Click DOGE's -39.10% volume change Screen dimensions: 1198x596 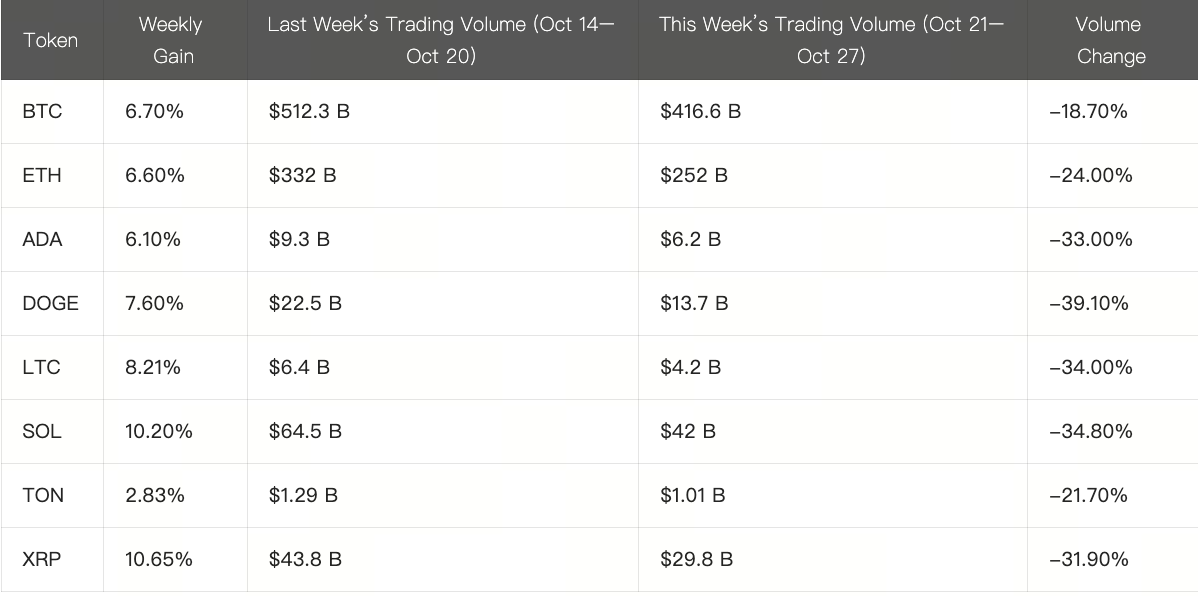(x=1089, y=303)
